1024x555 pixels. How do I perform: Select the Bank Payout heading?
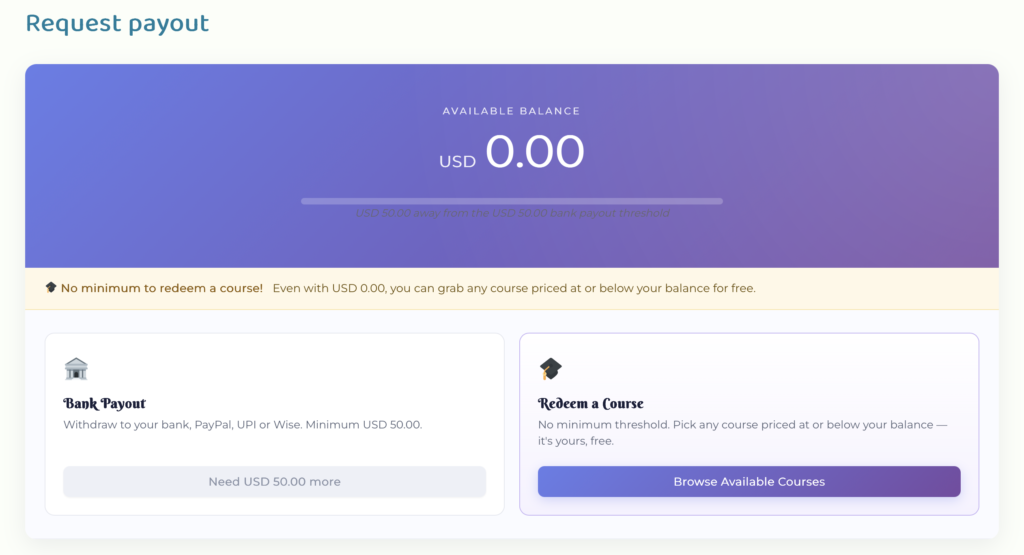(104, 404)
